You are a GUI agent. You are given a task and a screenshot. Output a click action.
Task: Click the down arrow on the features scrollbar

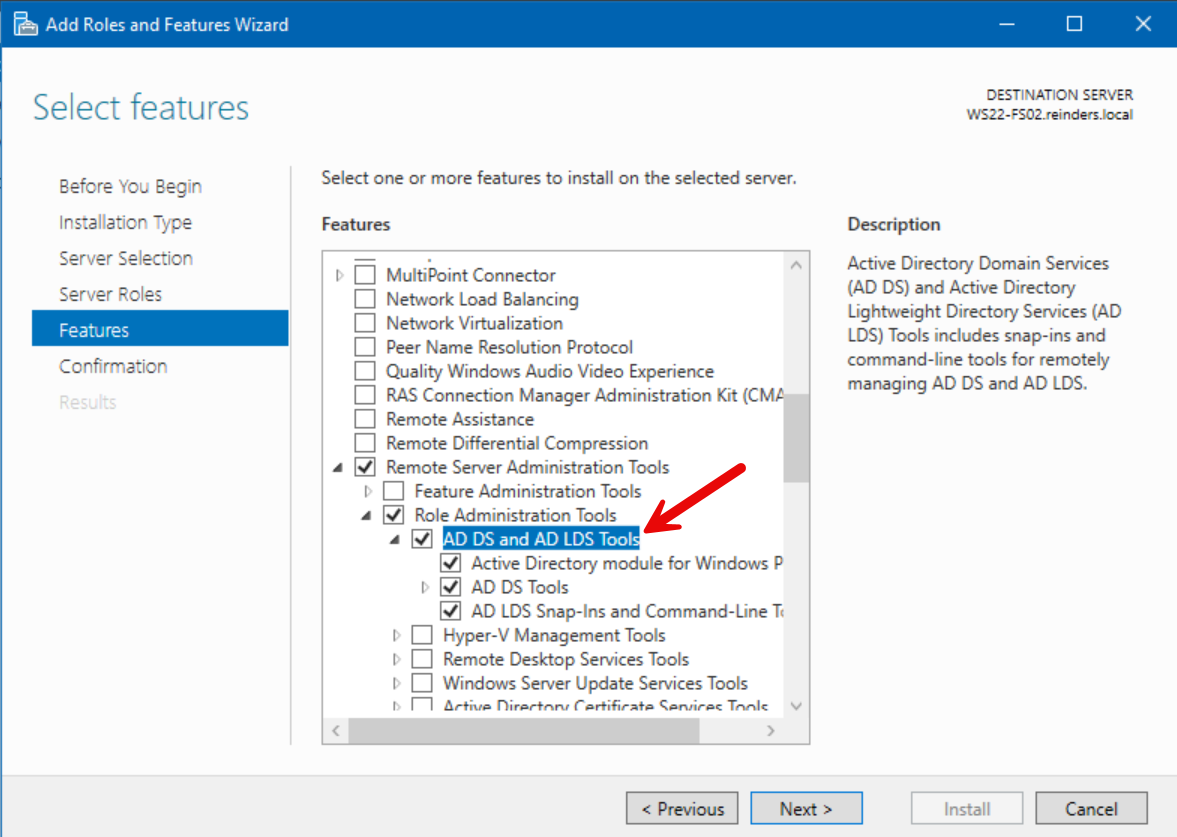[x=796, y=705]
